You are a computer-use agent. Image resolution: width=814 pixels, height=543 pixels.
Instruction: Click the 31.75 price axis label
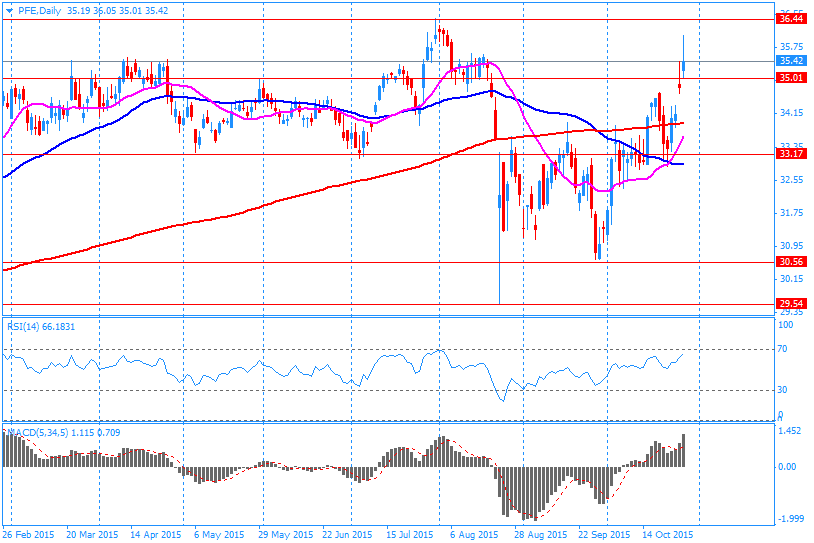click(x=791, y=213)
